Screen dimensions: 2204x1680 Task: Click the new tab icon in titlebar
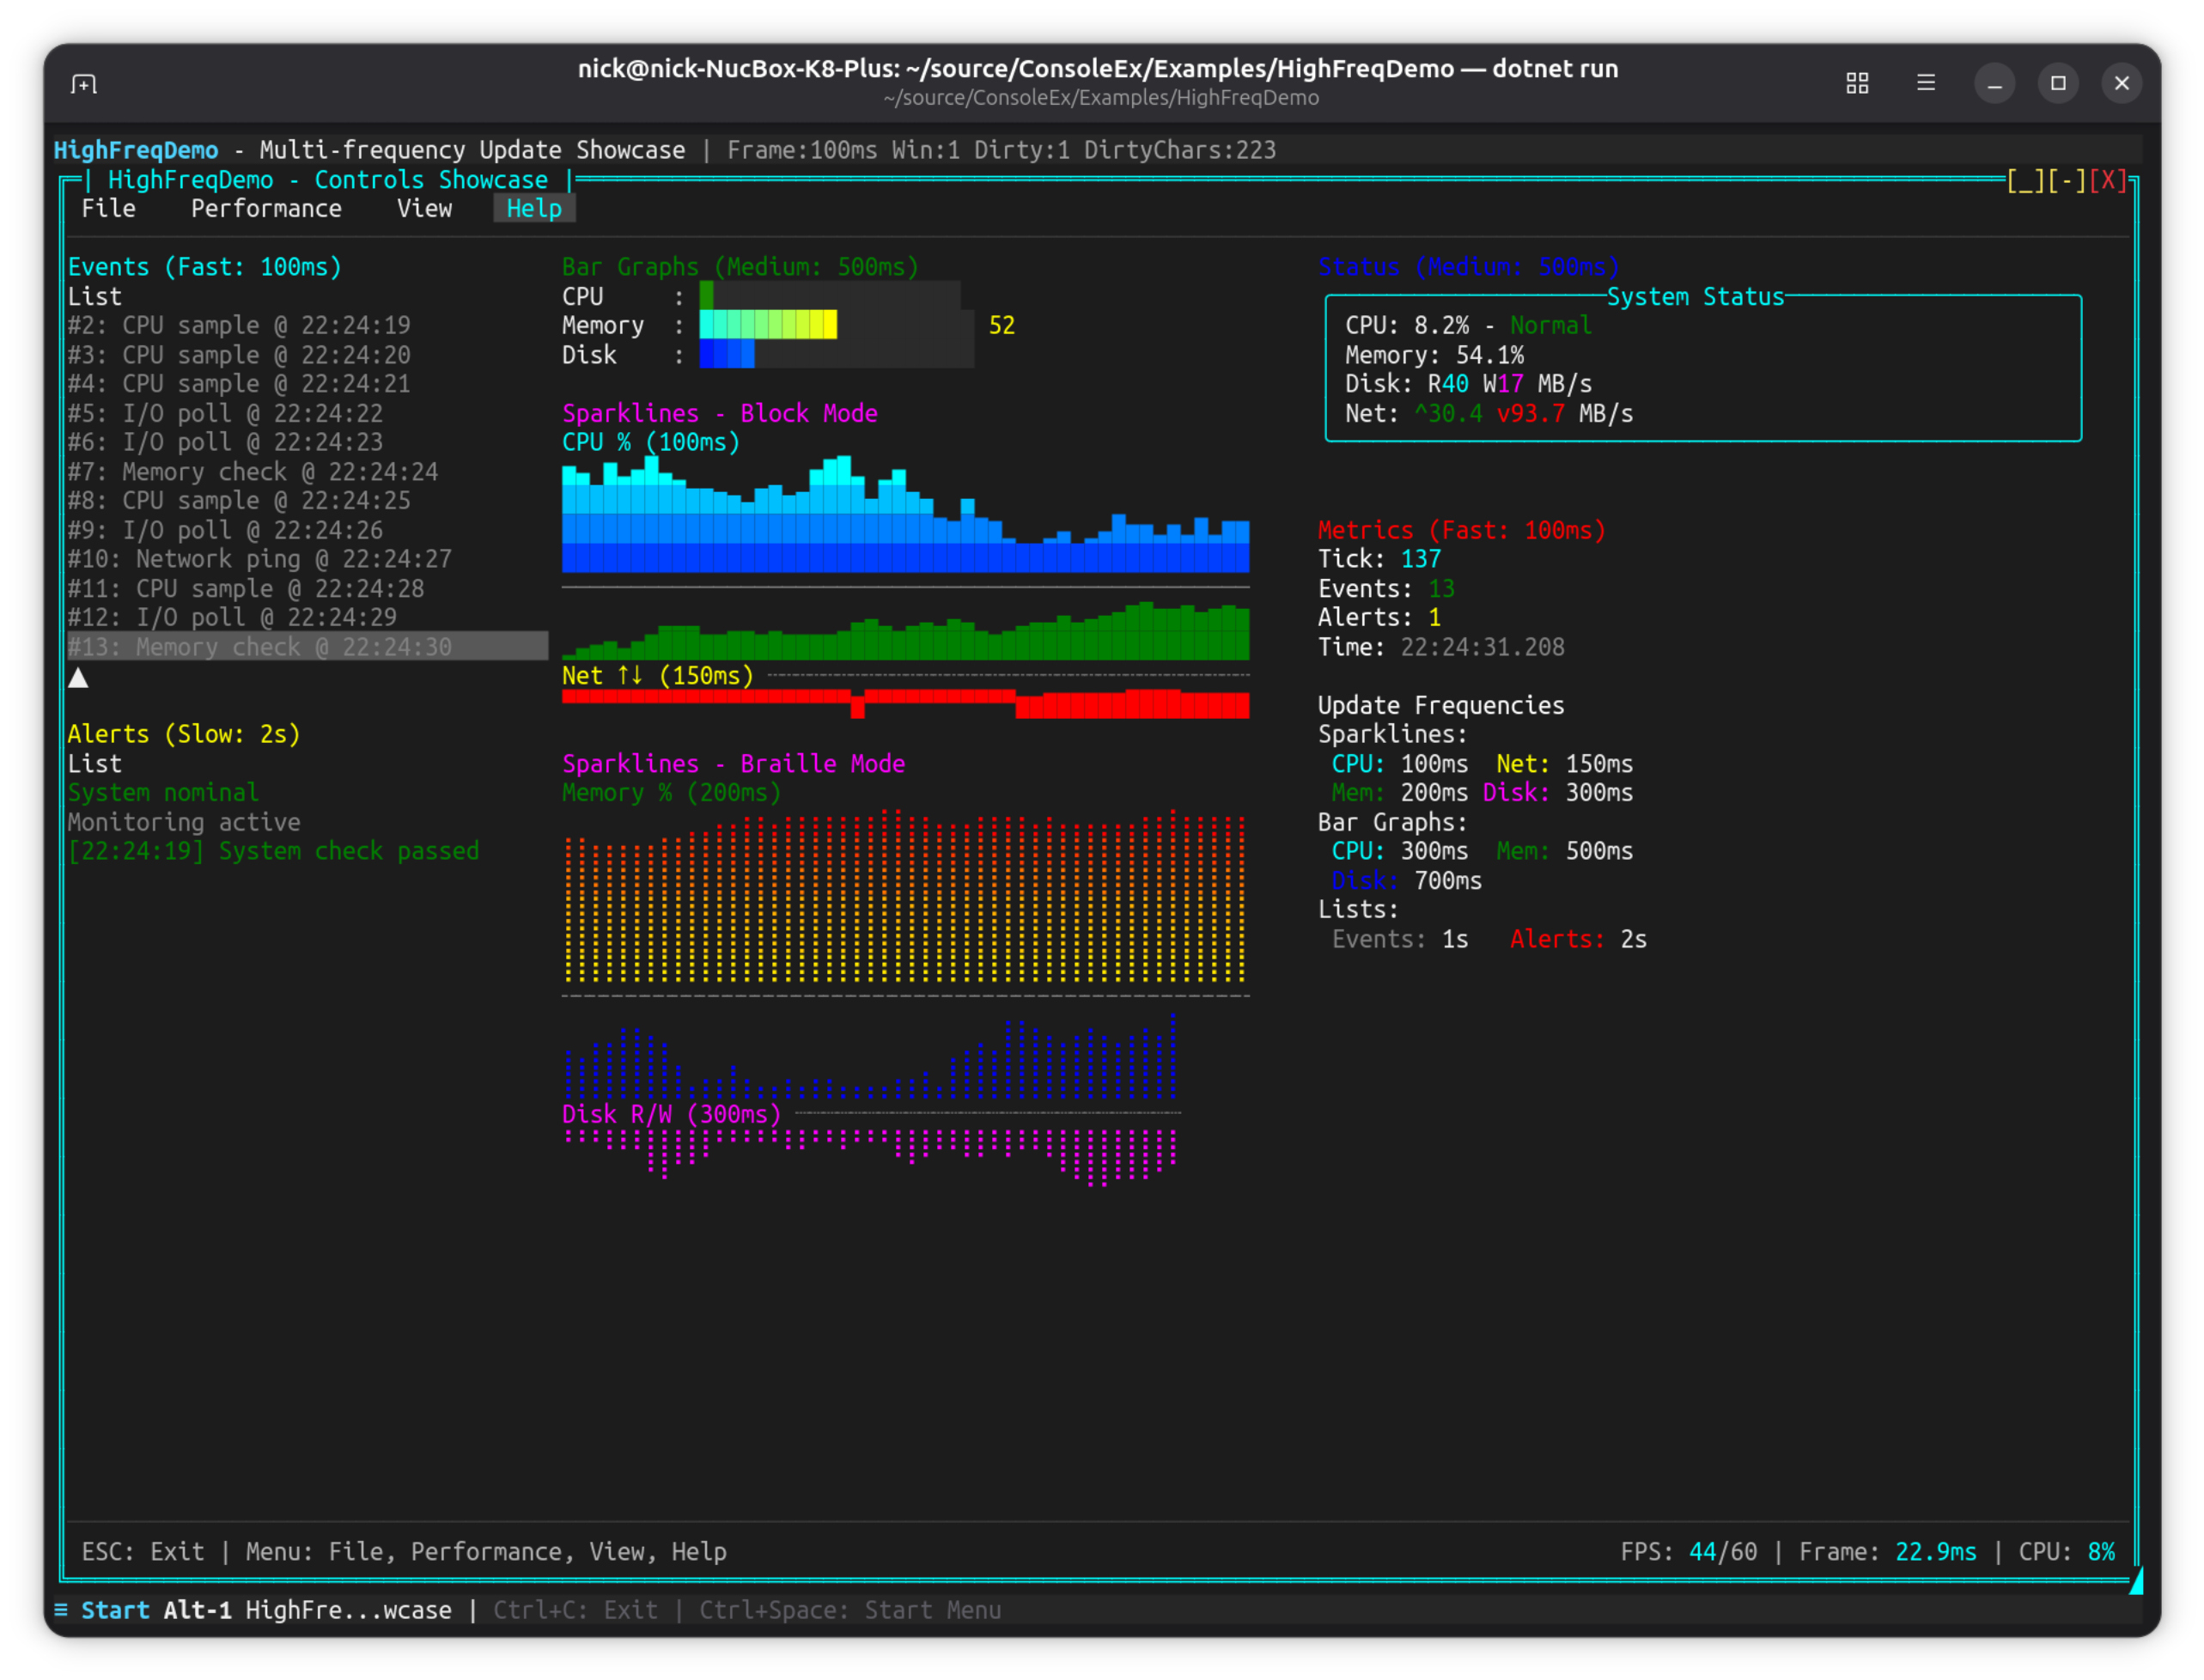tap(84, 84)
